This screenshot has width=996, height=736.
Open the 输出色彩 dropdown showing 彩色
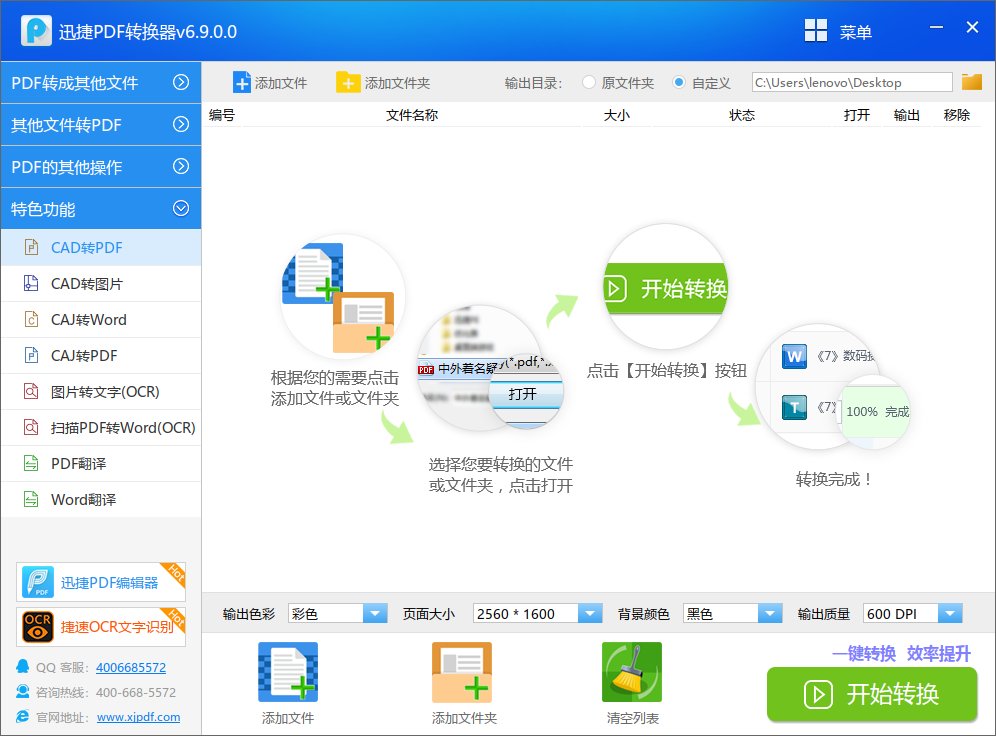[337, 613]
